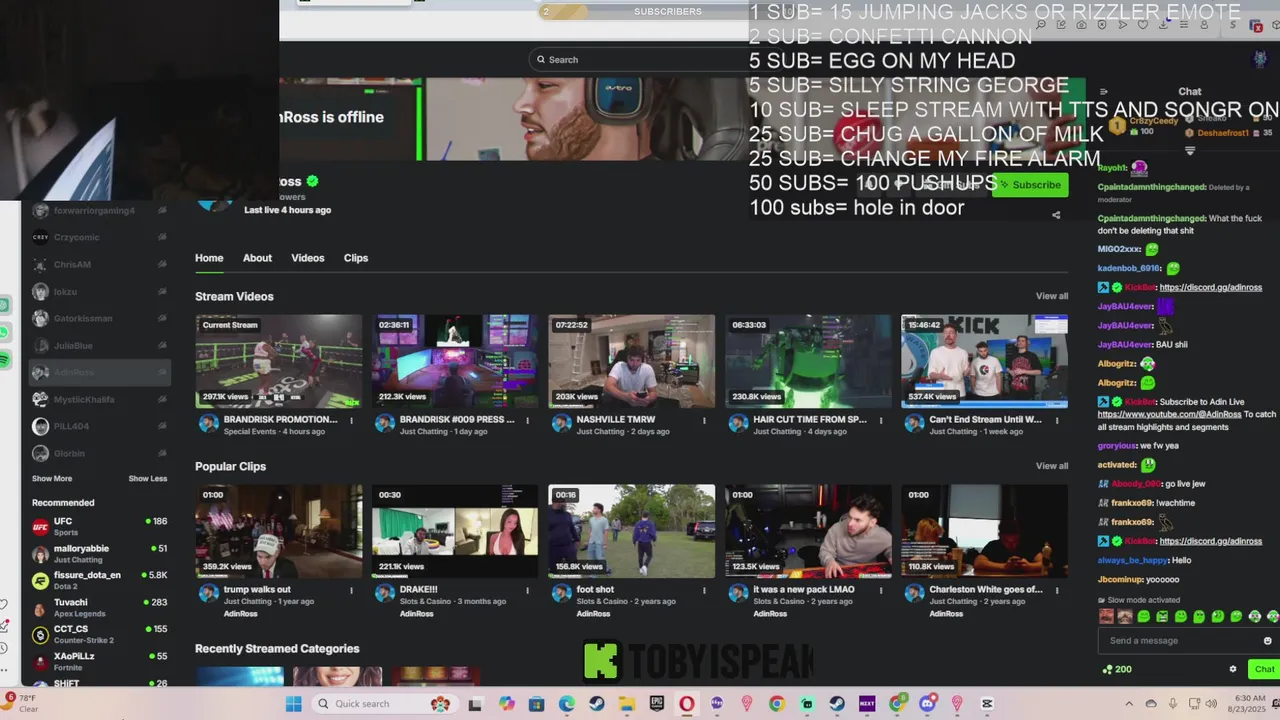Open File Explorer from the taskbar
Image resolution: width=1280 pixels, height=720 pixels.
tap(627, 704)
